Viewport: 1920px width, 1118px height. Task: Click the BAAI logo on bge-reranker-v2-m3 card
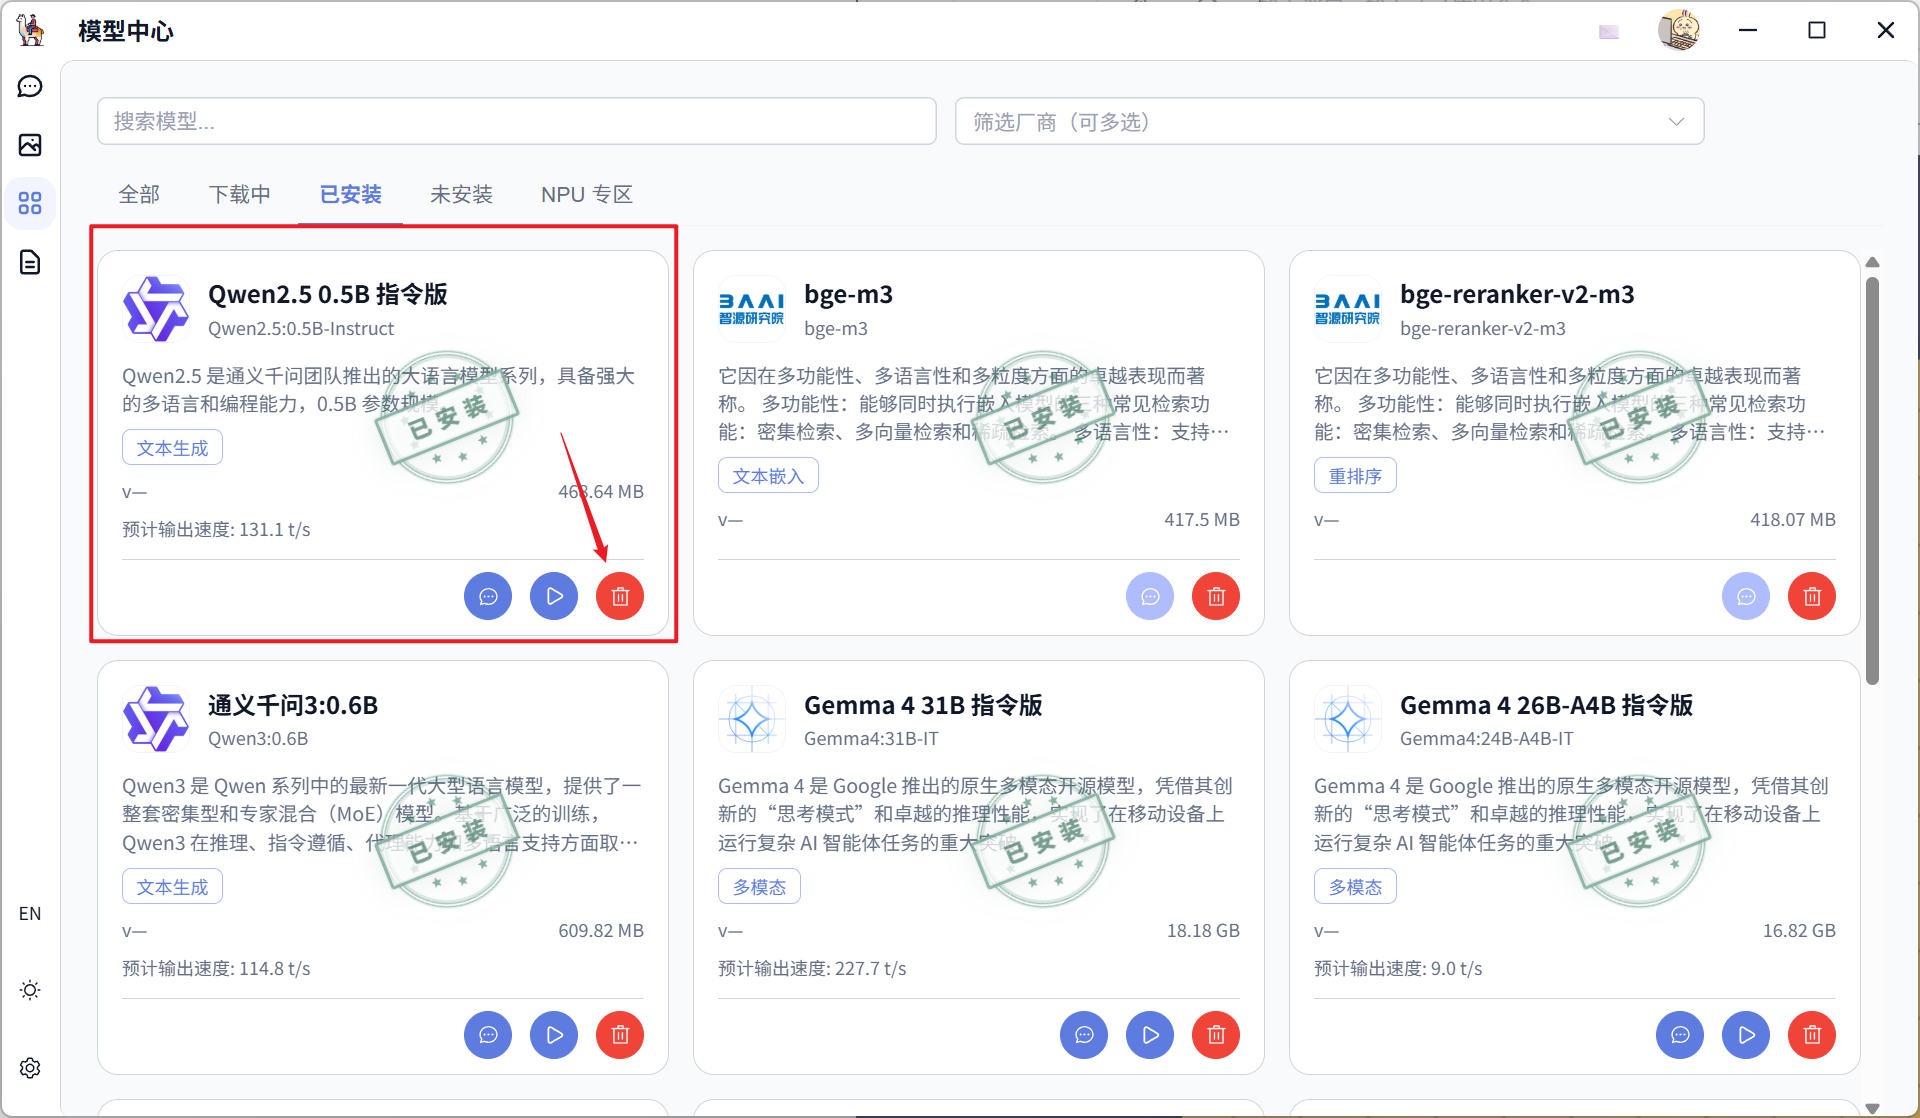click(x=1347, y=309)
